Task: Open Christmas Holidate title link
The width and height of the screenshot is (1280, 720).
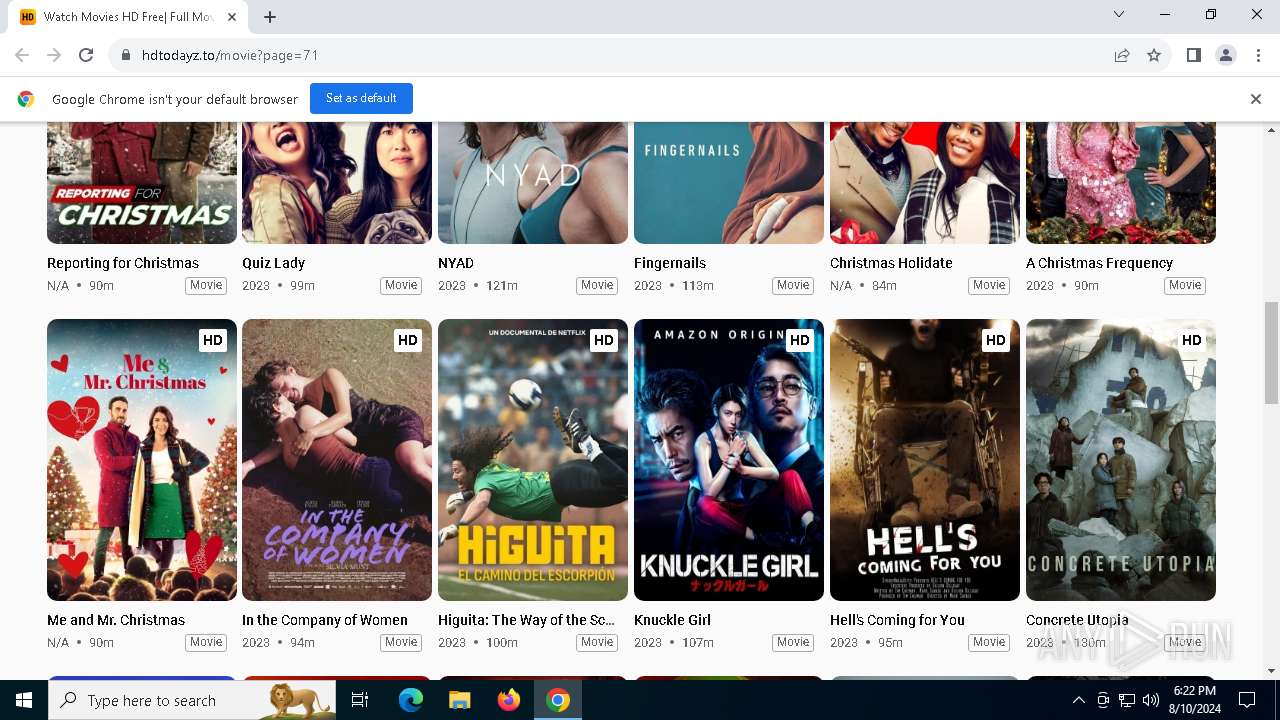Action: (891, 263)
